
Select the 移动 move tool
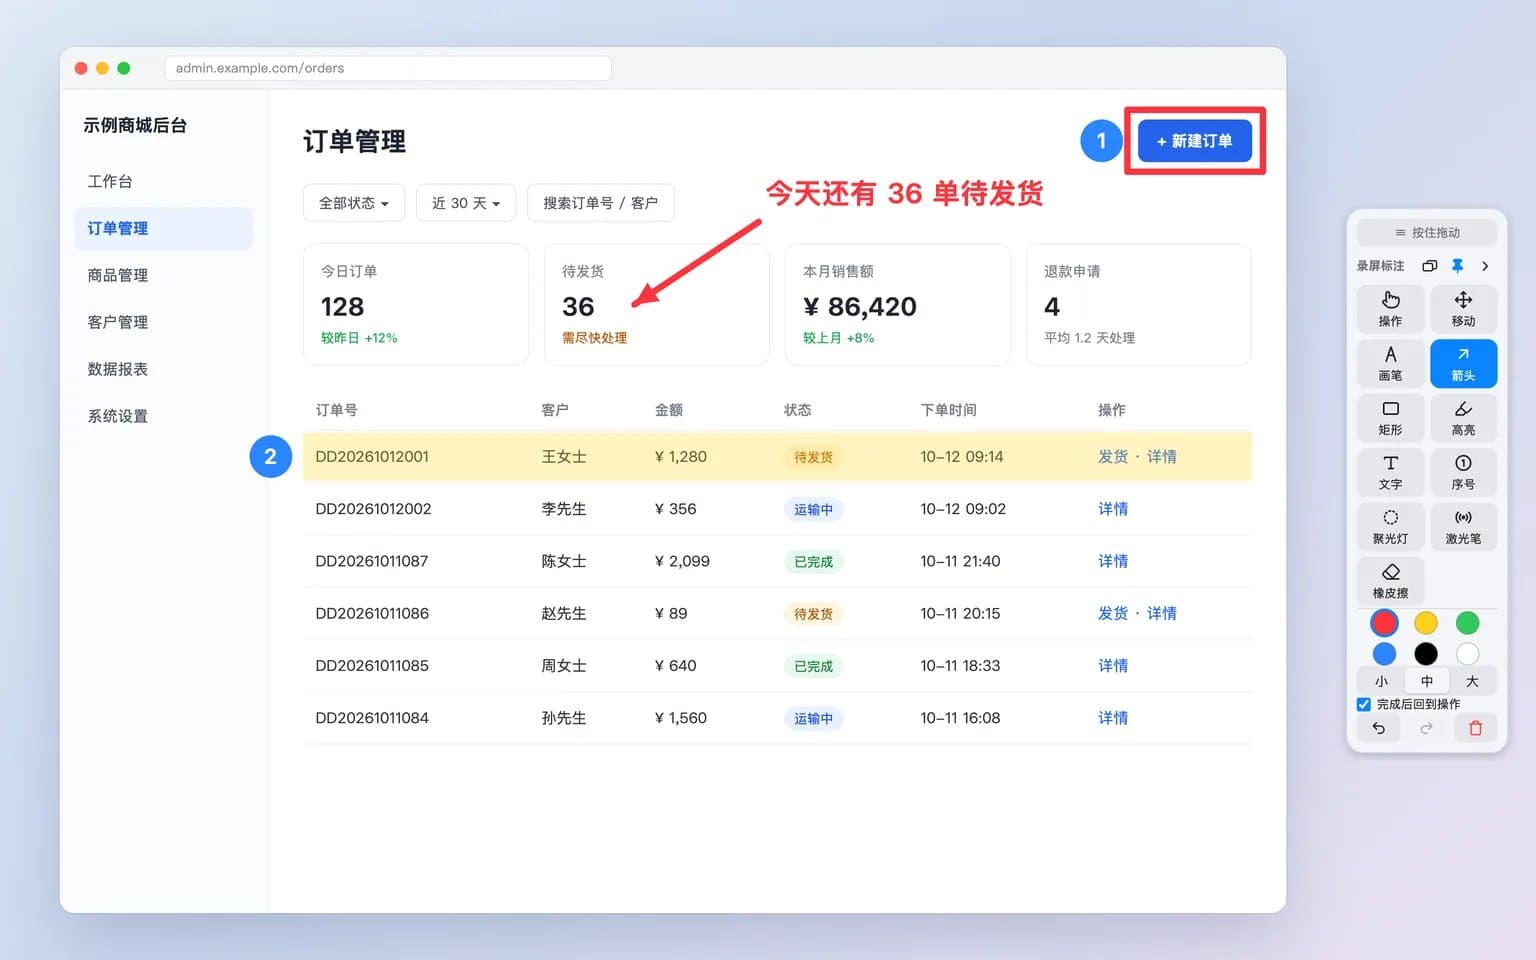click(x=1463, y=309)
